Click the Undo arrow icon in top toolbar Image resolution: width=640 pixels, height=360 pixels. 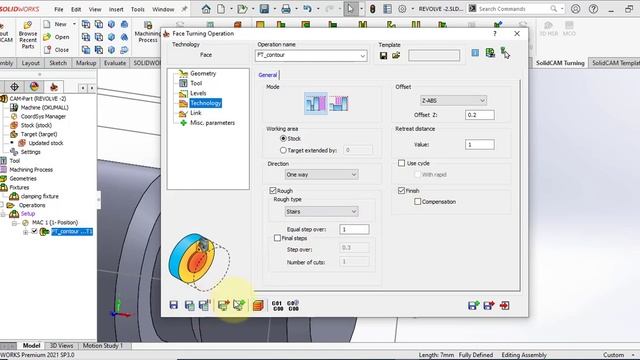[x=307, y=9]
